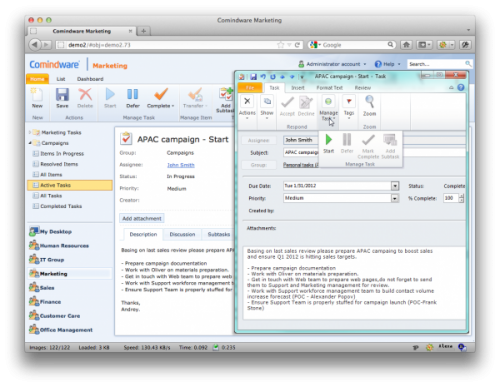500x387 pixels.
Task: Open the Tags flag icon in the task window
Action: [349, 101]
